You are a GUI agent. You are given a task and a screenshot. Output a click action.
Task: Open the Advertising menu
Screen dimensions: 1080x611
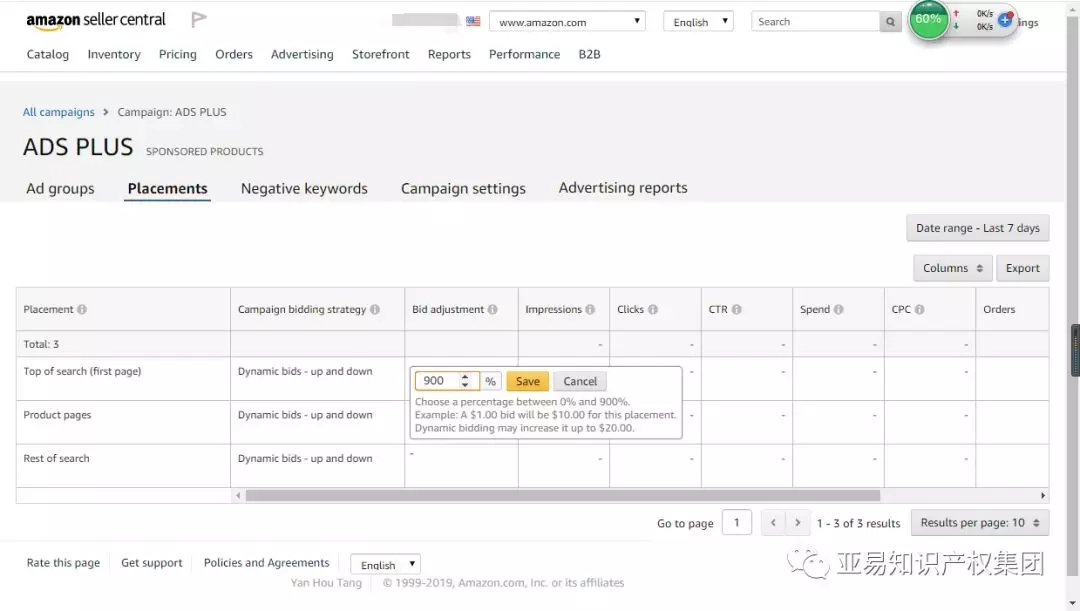(x=302, y=54)
